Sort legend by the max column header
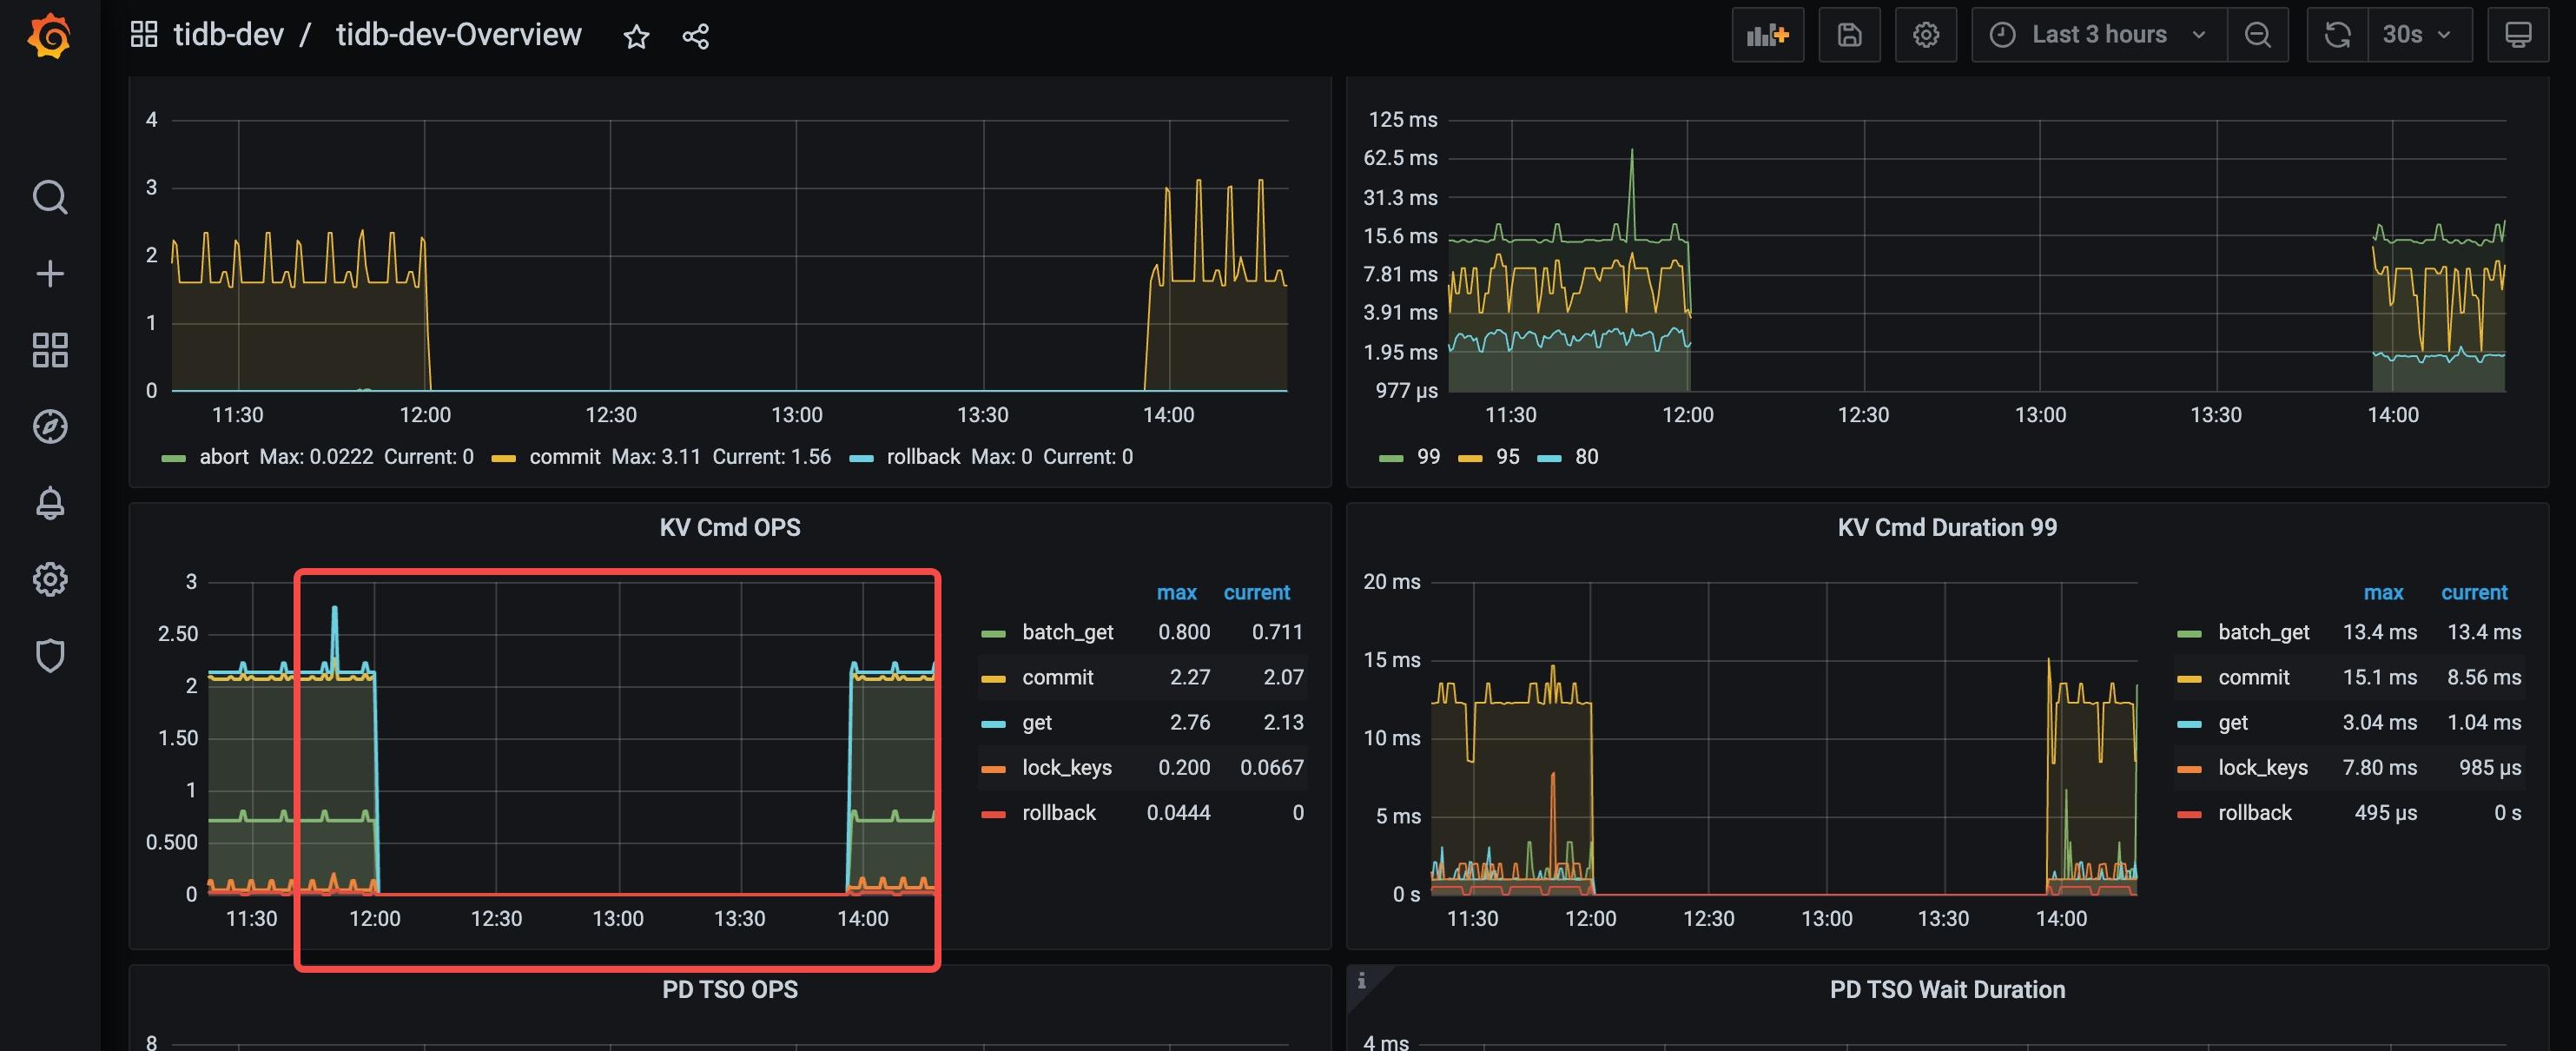Viewport: 2576px width, 1051px height. pos(1176,592)
